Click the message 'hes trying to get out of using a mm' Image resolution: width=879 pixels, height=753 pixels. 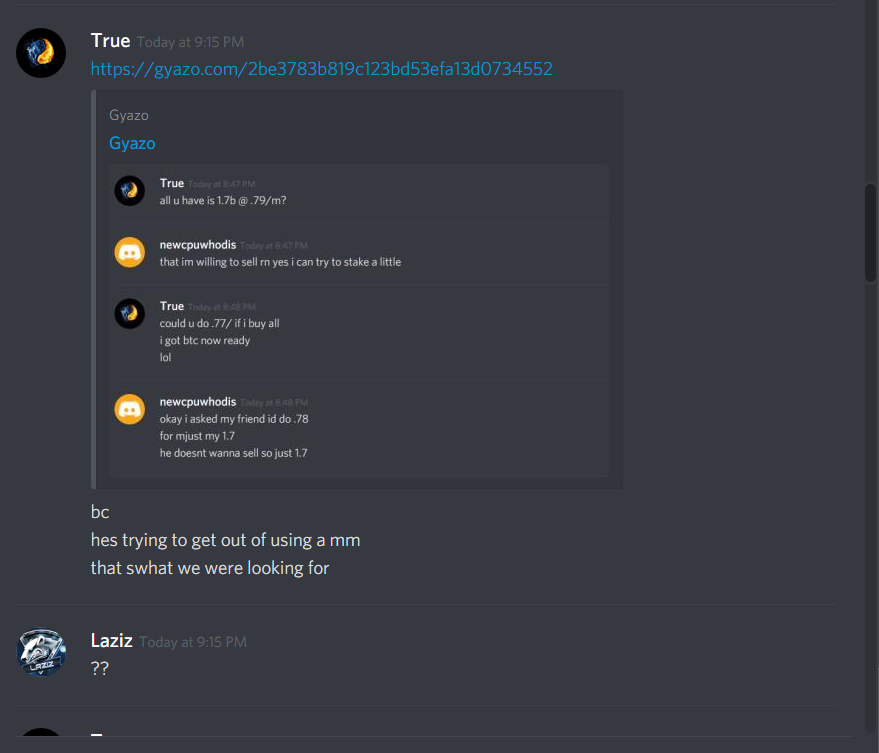tap(225, 540)
